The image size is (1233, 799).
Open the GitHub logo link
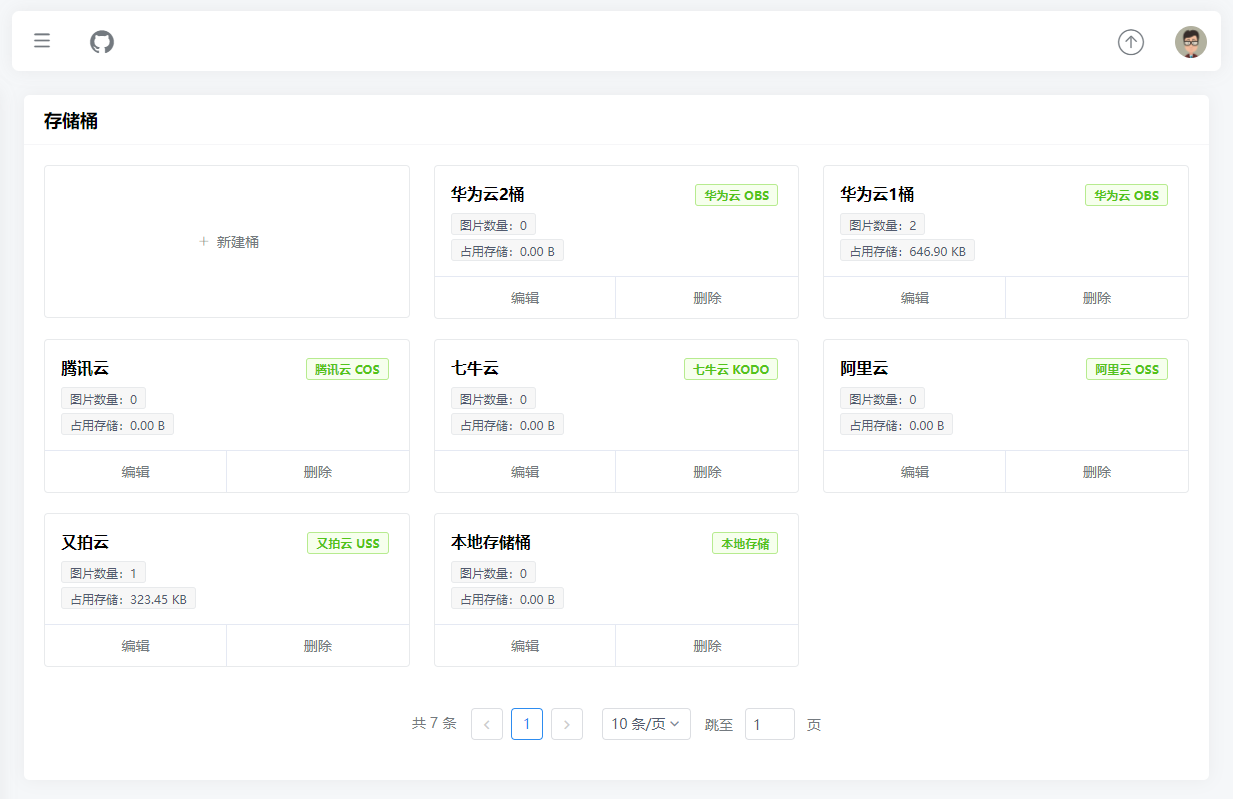(x=102, y=41)
